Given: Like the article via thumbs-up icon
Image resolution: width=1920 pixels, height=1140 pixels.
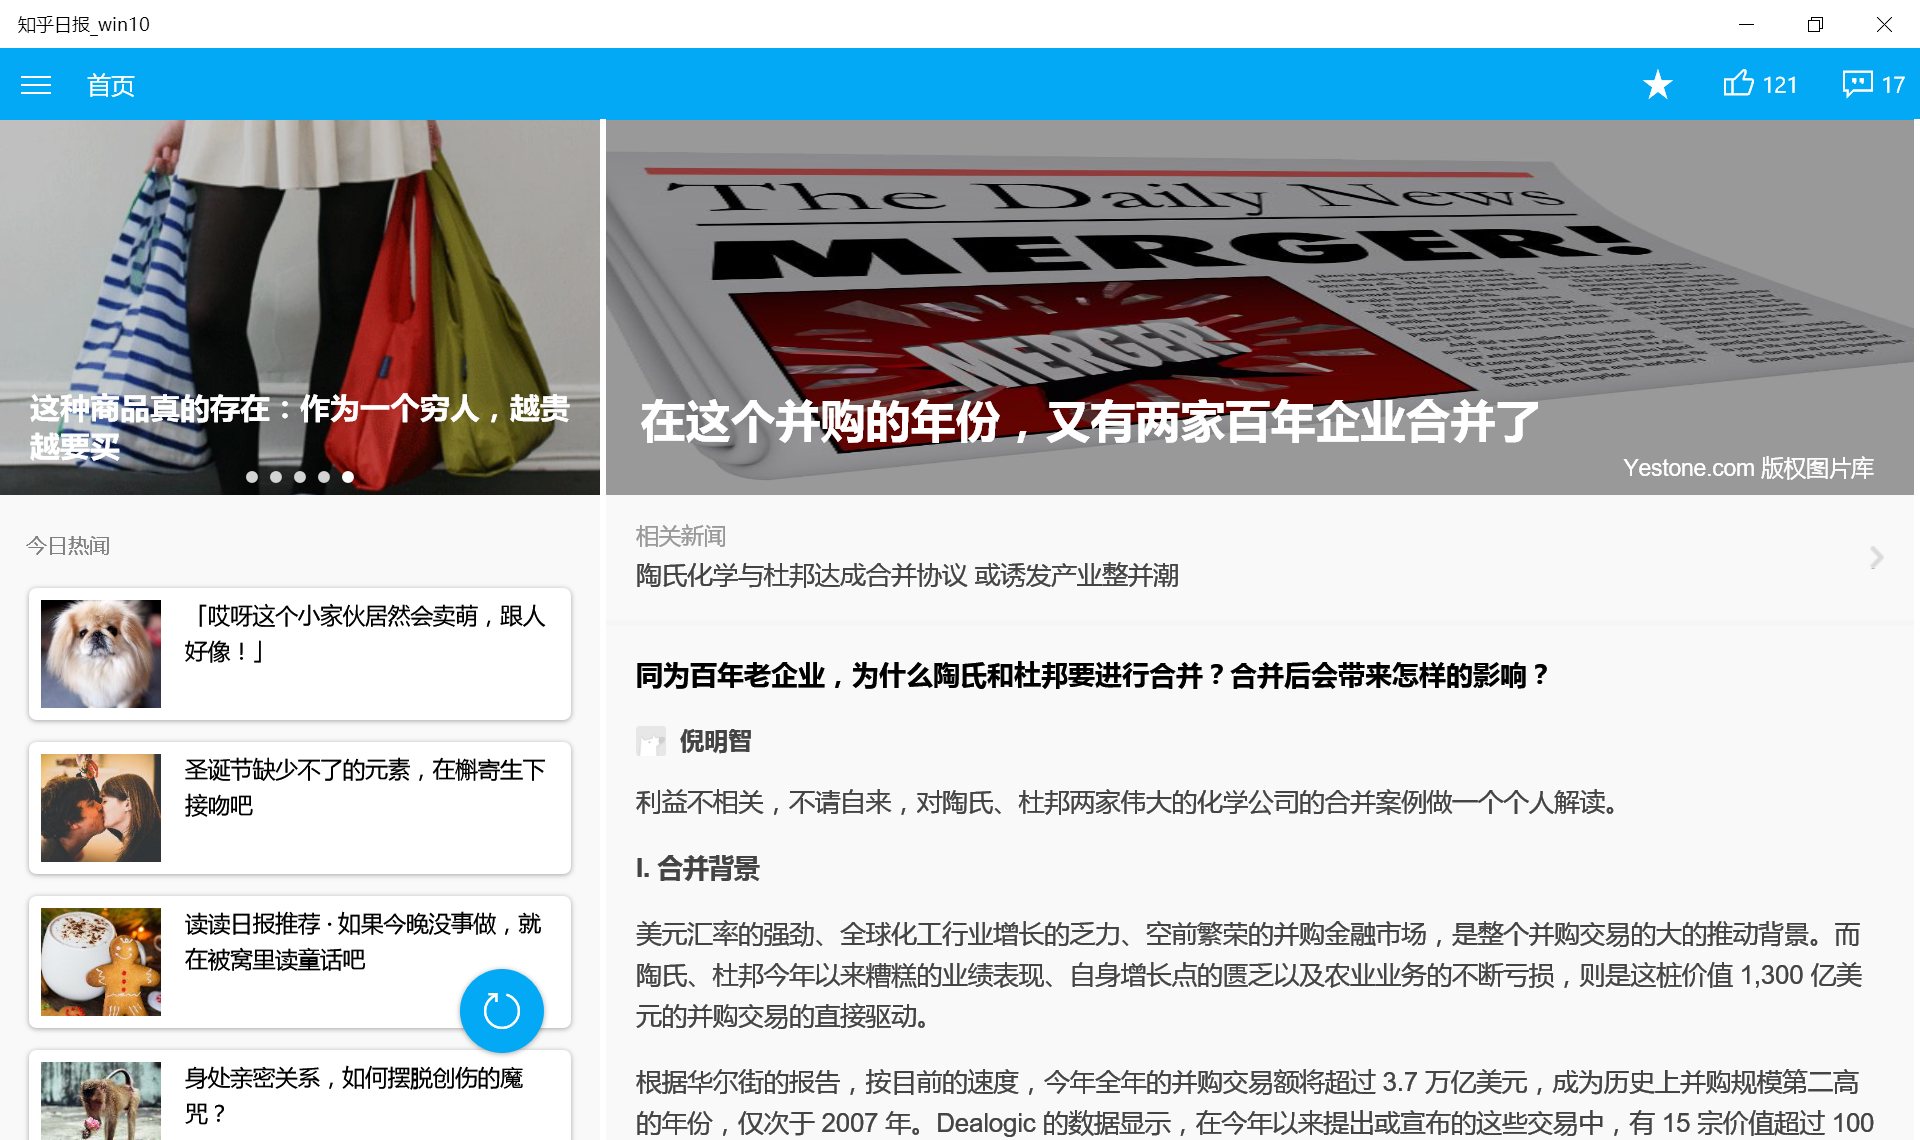Looking at the screenshot, I should click(x=1739, y=84).
